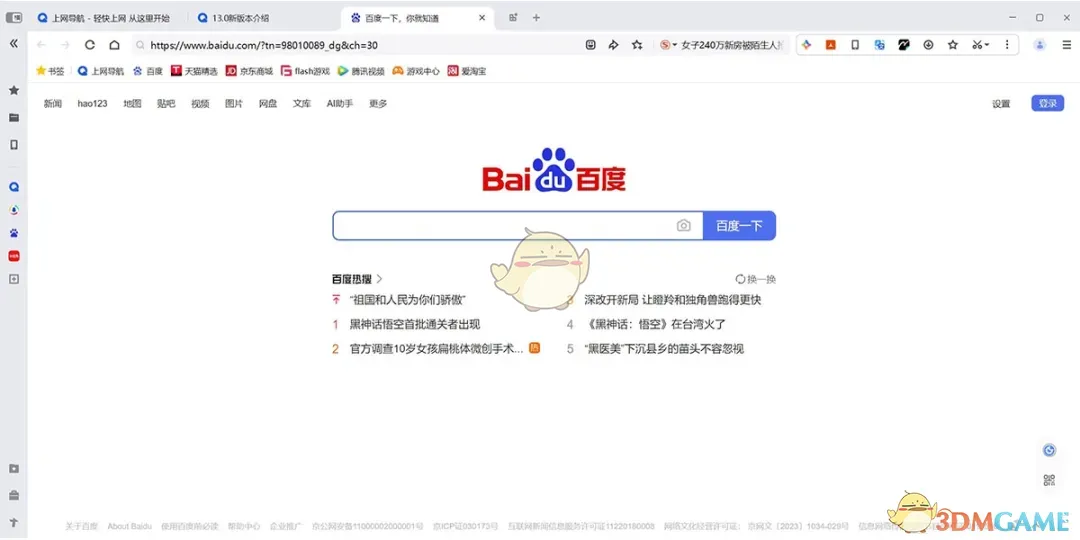Open sidebar mobile phone icon
The height and width of the screenshot is (540, 1080).
tap(13, 145)
